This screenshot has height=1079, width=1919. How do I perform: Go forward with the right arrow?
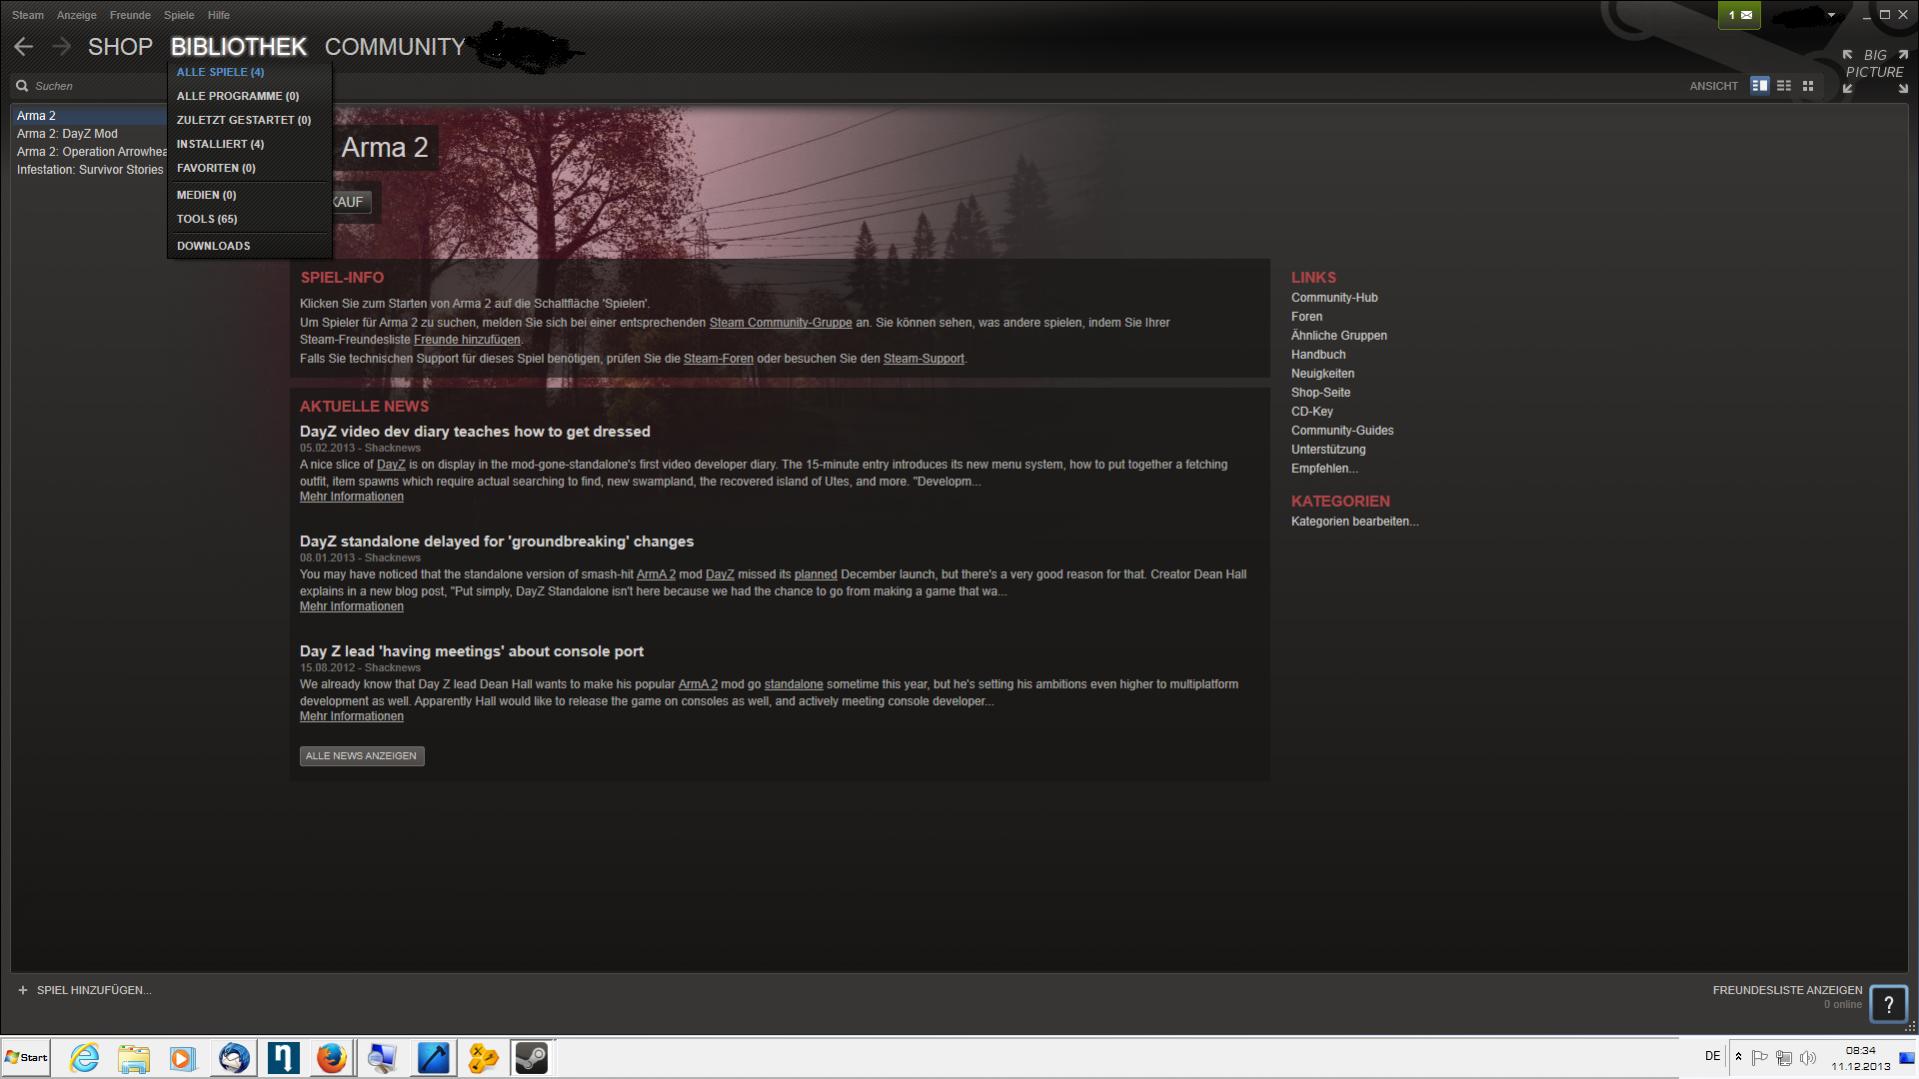(62, 47)
